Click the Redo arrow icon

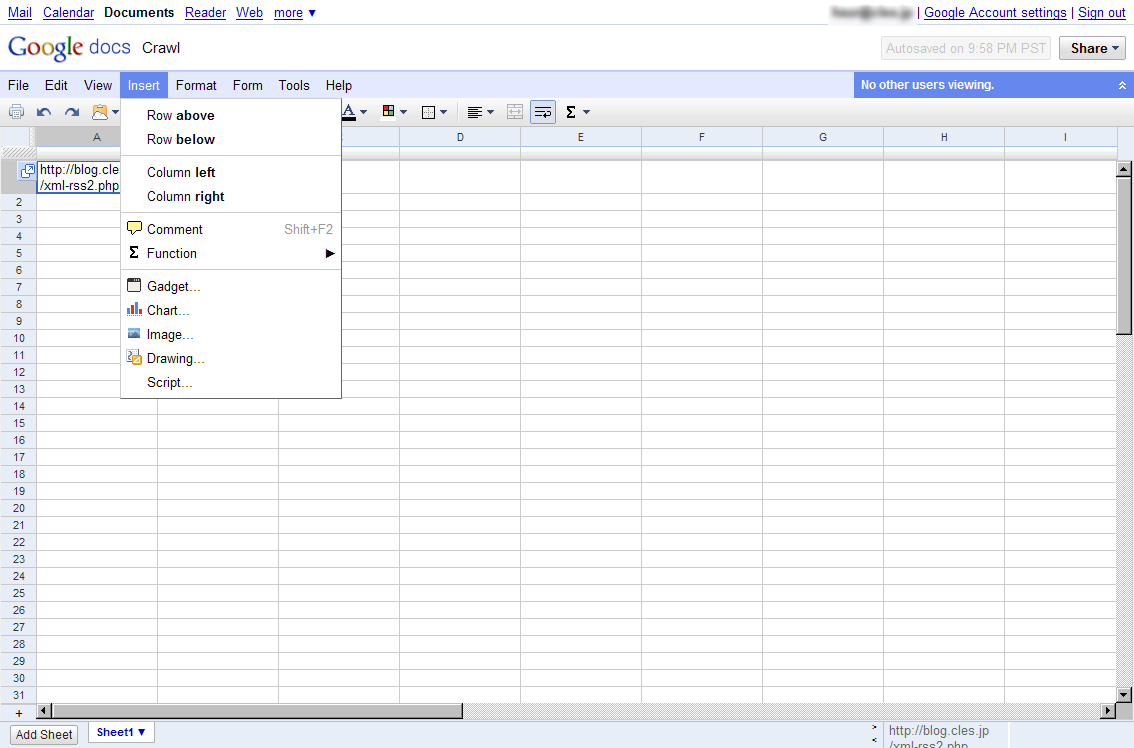point(72,112)
